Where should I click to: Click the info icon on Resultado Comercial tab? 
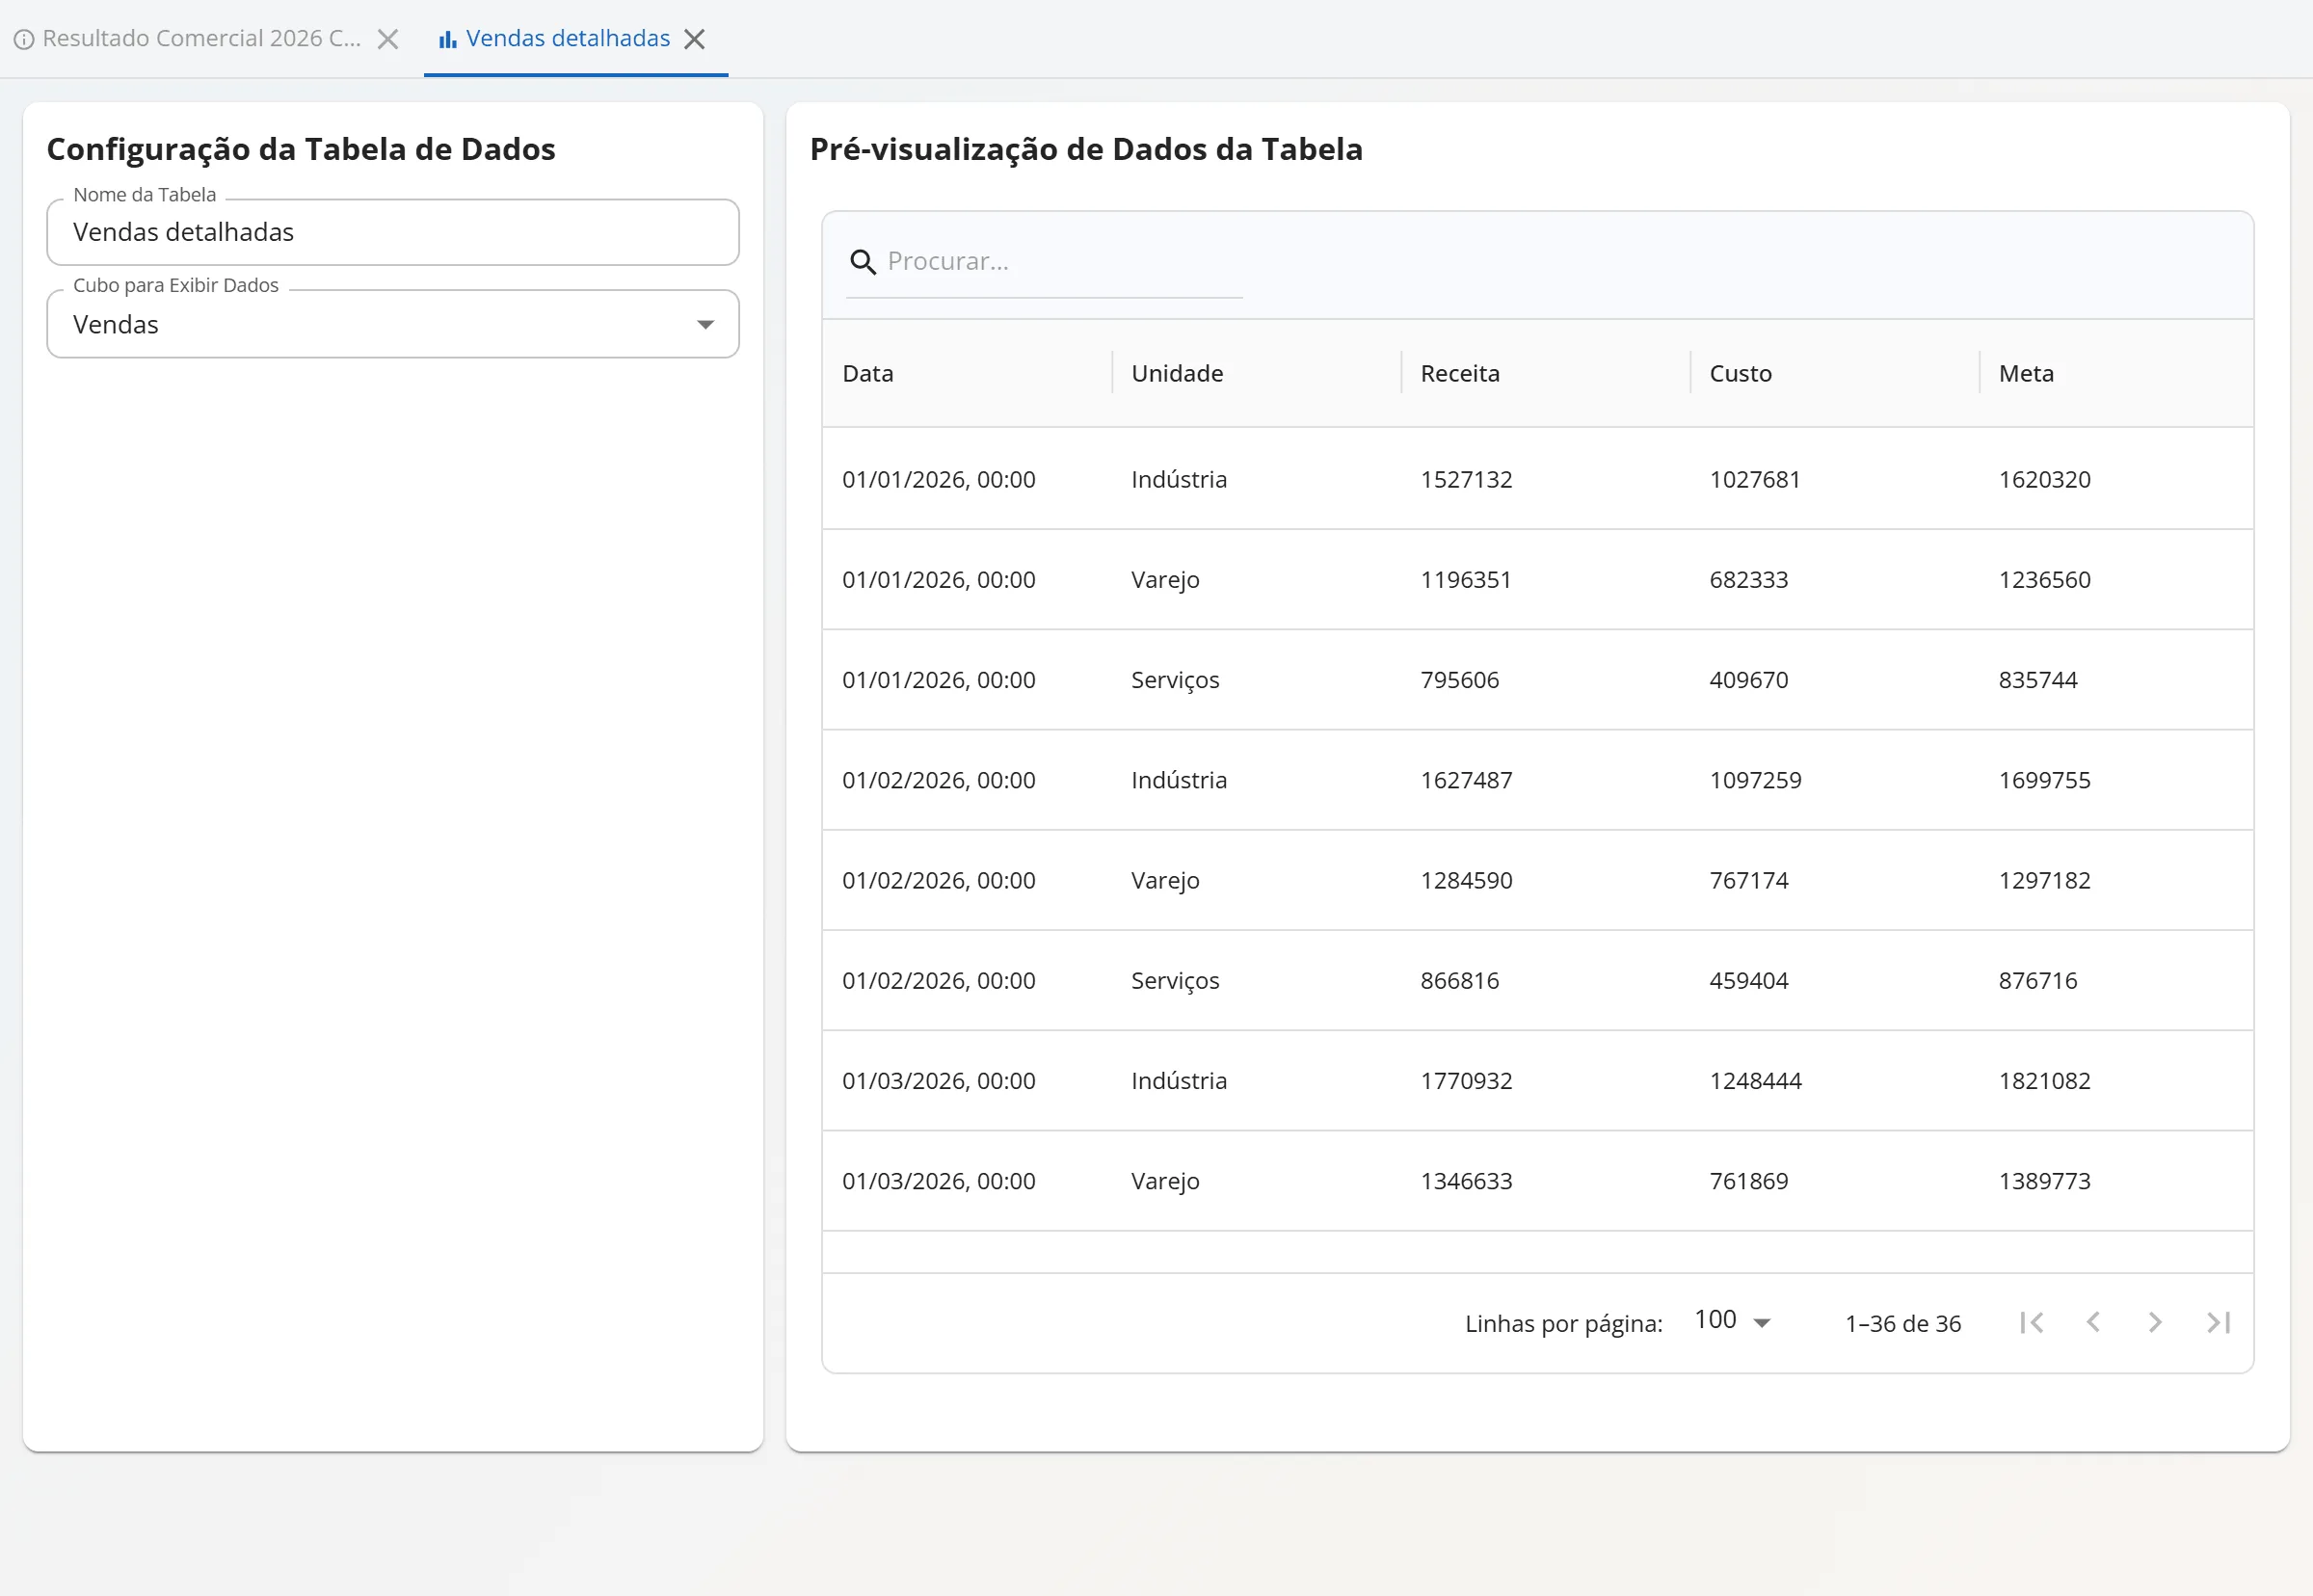[x=24, y=39]
